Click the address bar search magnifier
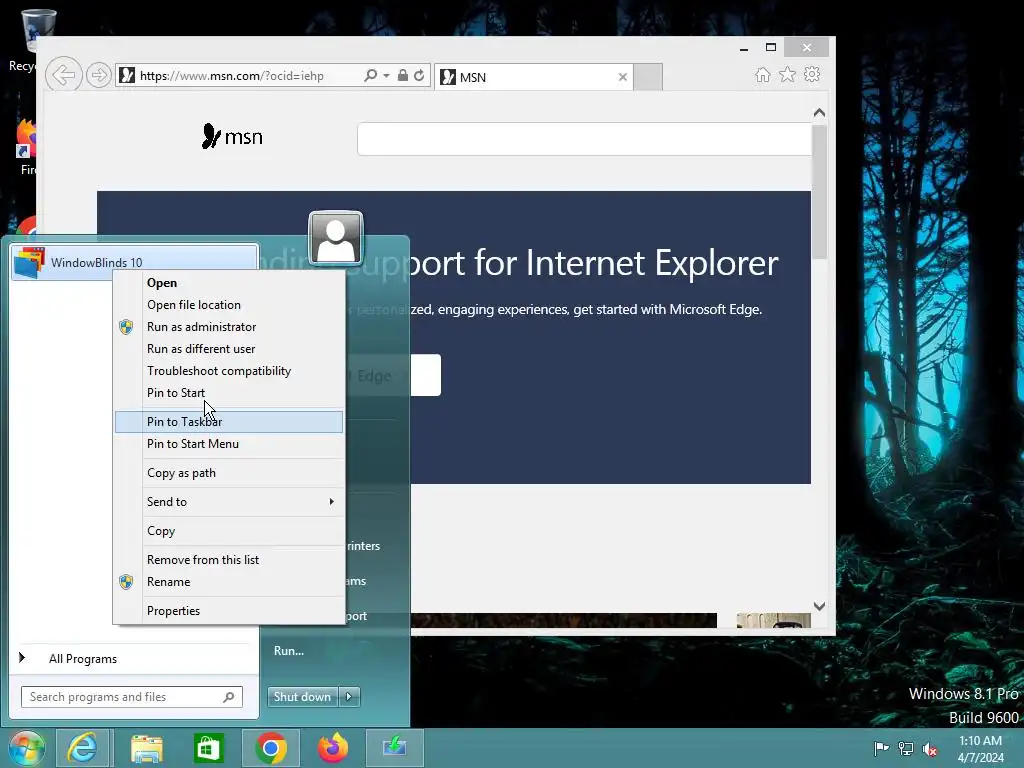The height and width of the screenshot is (768, 1024). click(370, 76)
